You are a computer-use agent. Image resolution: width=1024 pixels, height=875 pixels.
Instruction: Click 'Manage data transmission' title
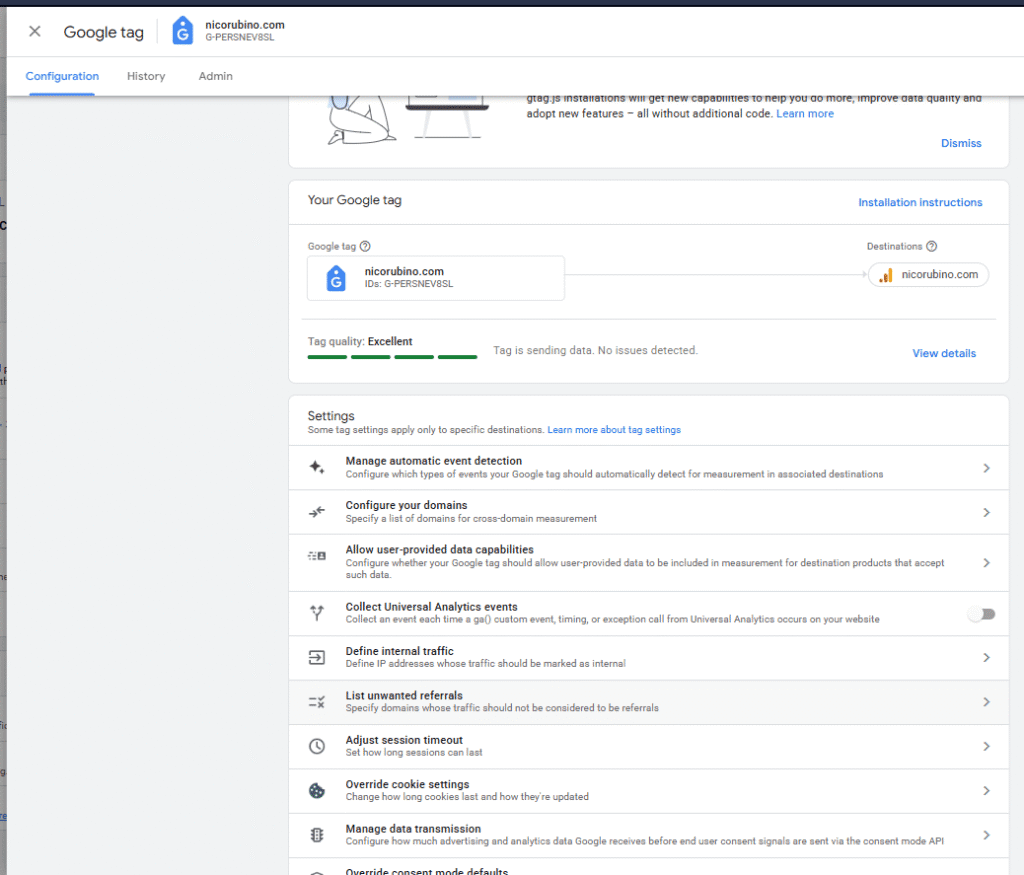[x=413, y=829]
